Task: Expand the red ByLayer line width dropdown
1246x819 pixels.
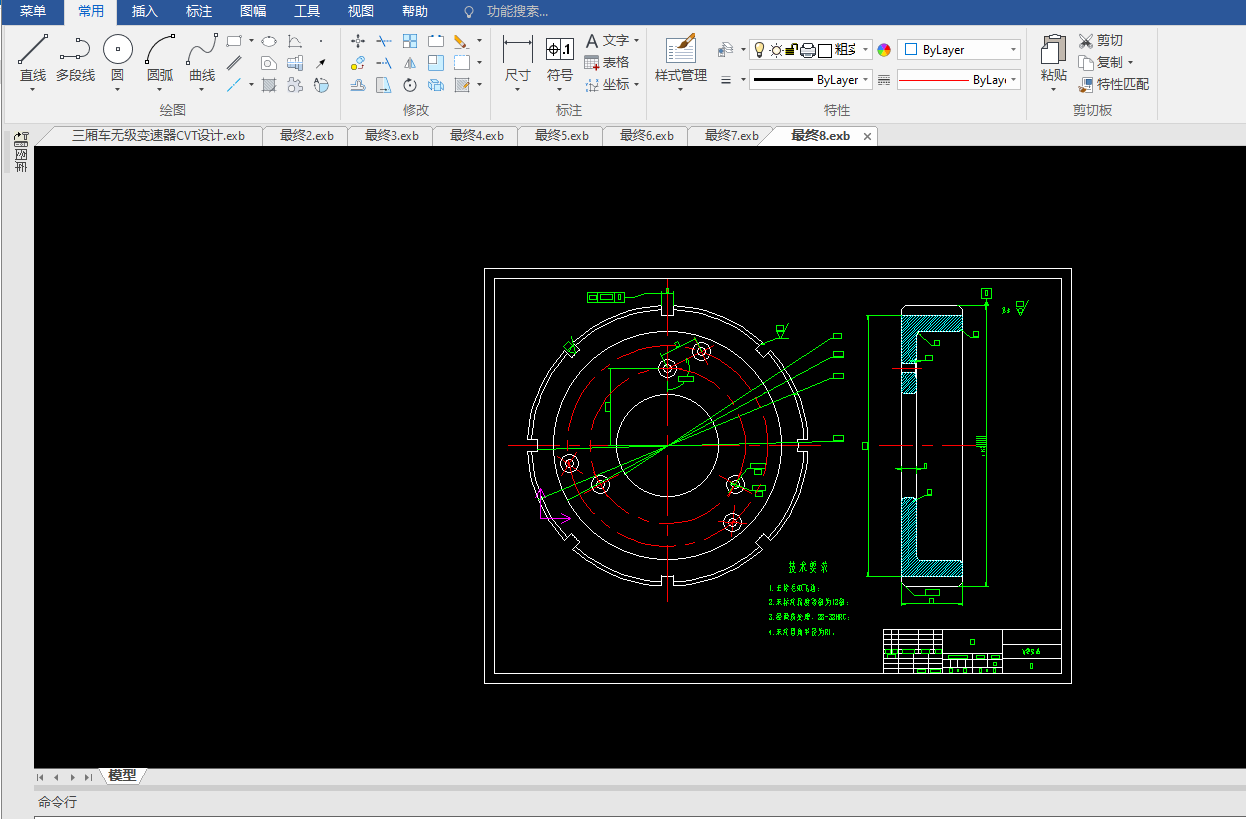Action: tap(1013, 80)
